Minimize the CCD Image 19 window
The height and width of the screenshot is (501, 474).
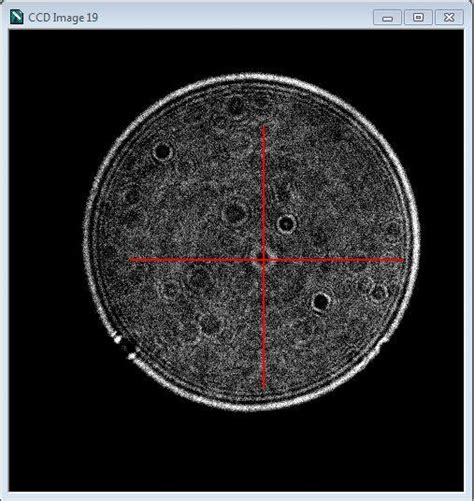[387, 17]
